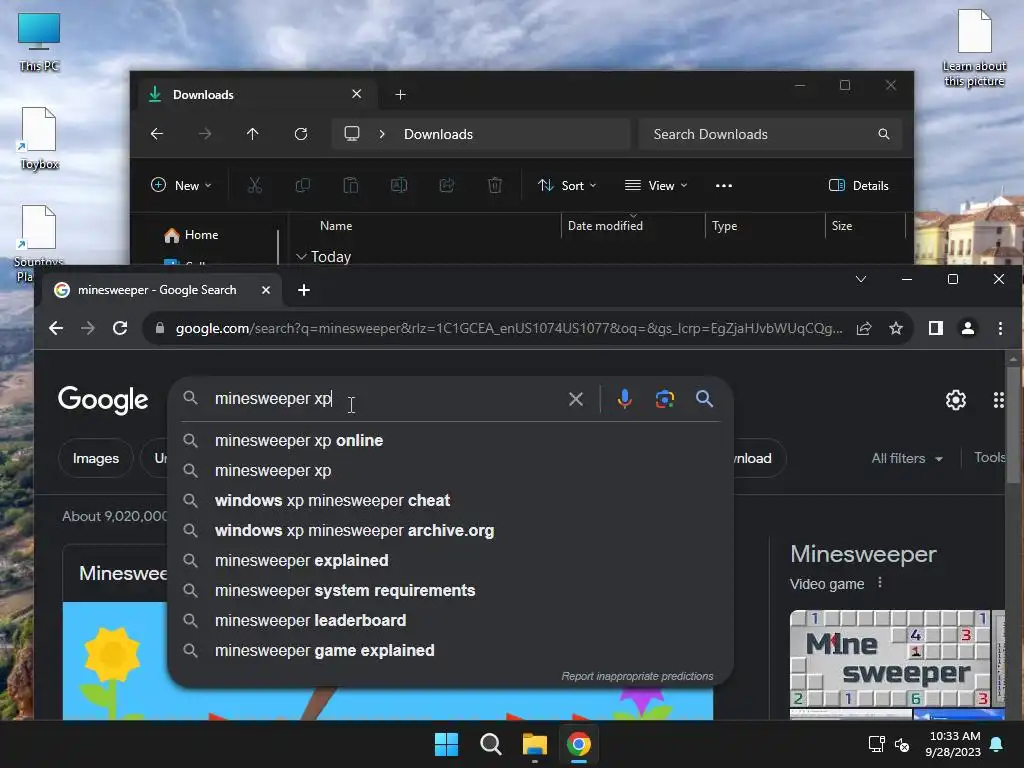Viewport: 1024px width, 768px height.
Task: Share this page from the address bar
Action: (864, 328)
